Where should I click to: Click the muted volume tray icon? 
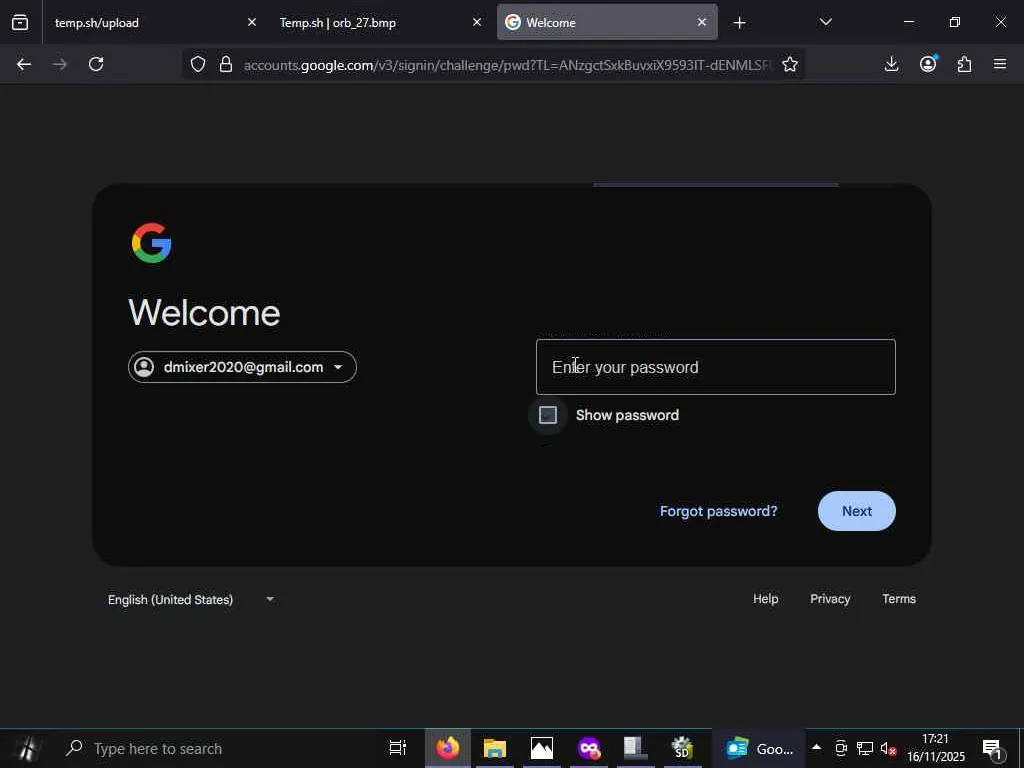tap(888, 748)
